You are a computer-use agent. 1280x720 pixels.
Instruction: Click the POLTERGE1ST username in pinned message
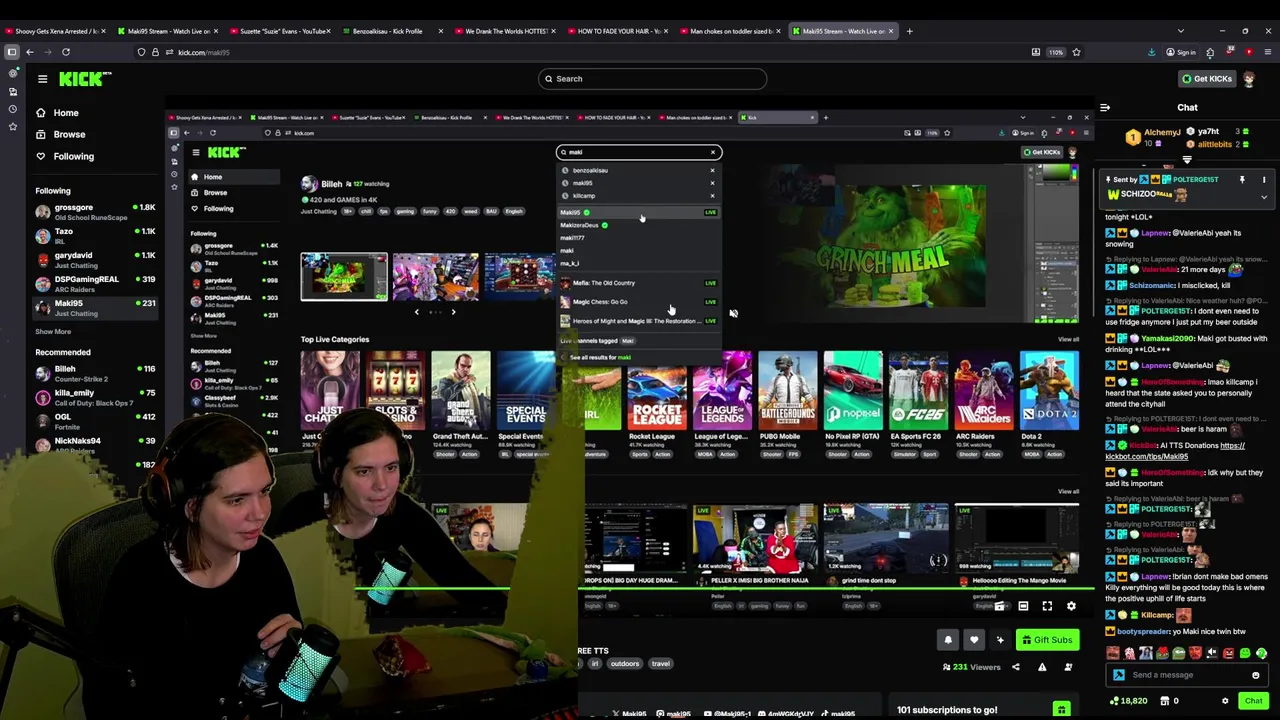tap(1196, 180)
